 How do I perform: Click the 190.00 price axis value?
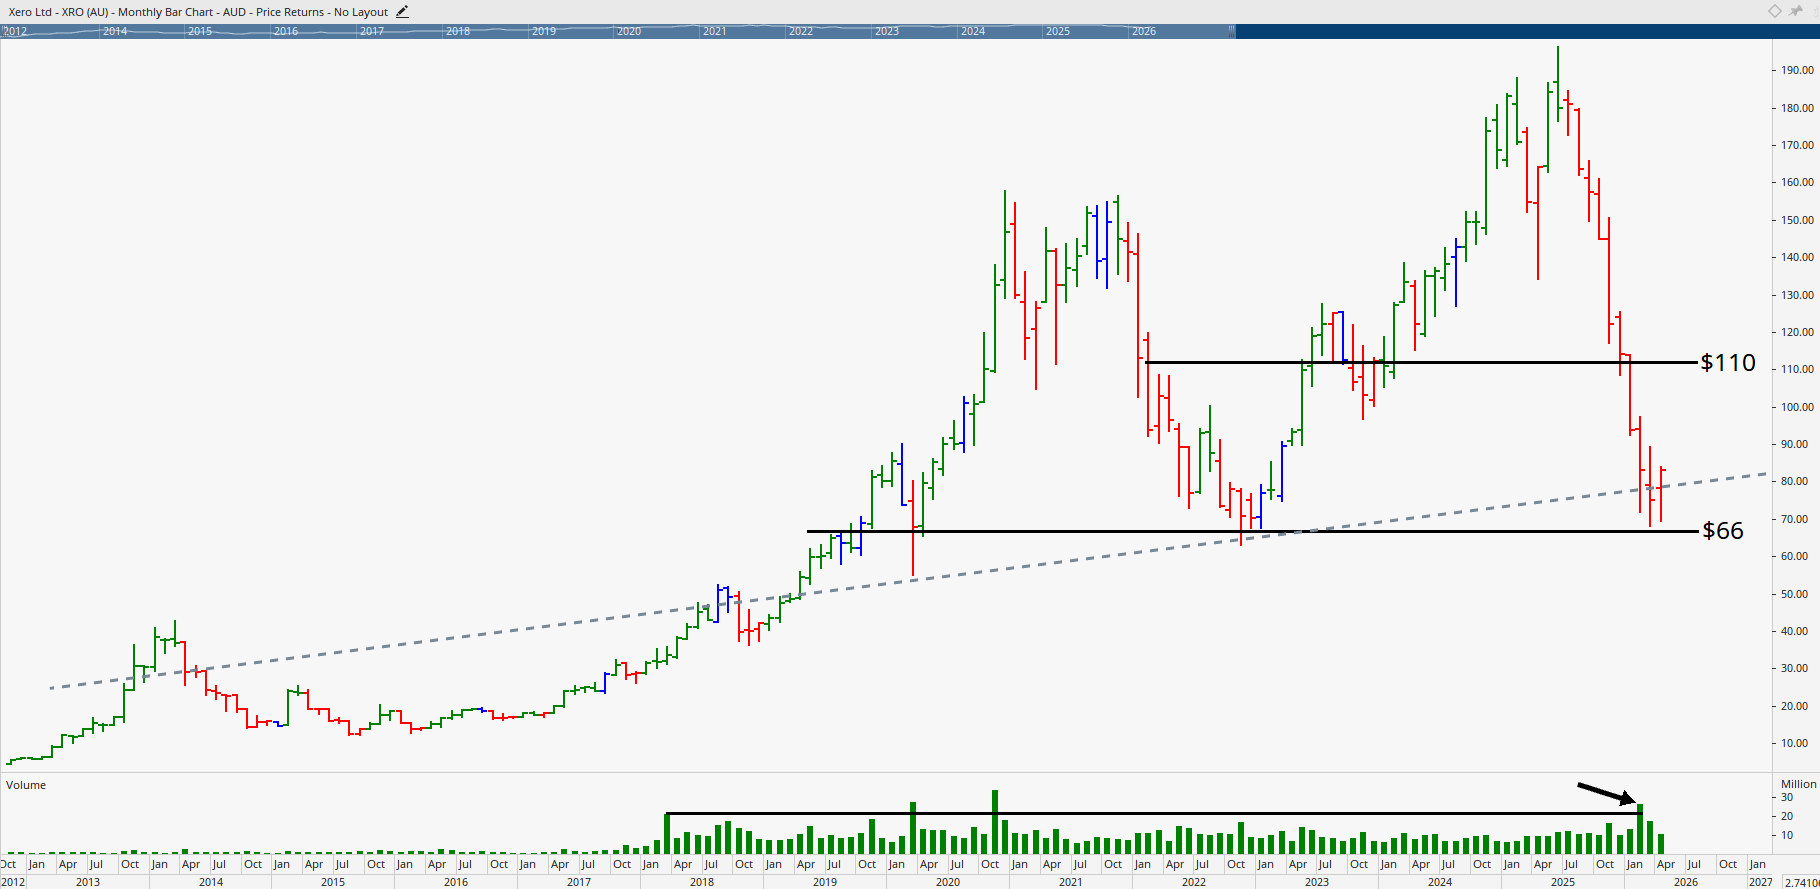pyautogui.click(x=1797, y=70)
